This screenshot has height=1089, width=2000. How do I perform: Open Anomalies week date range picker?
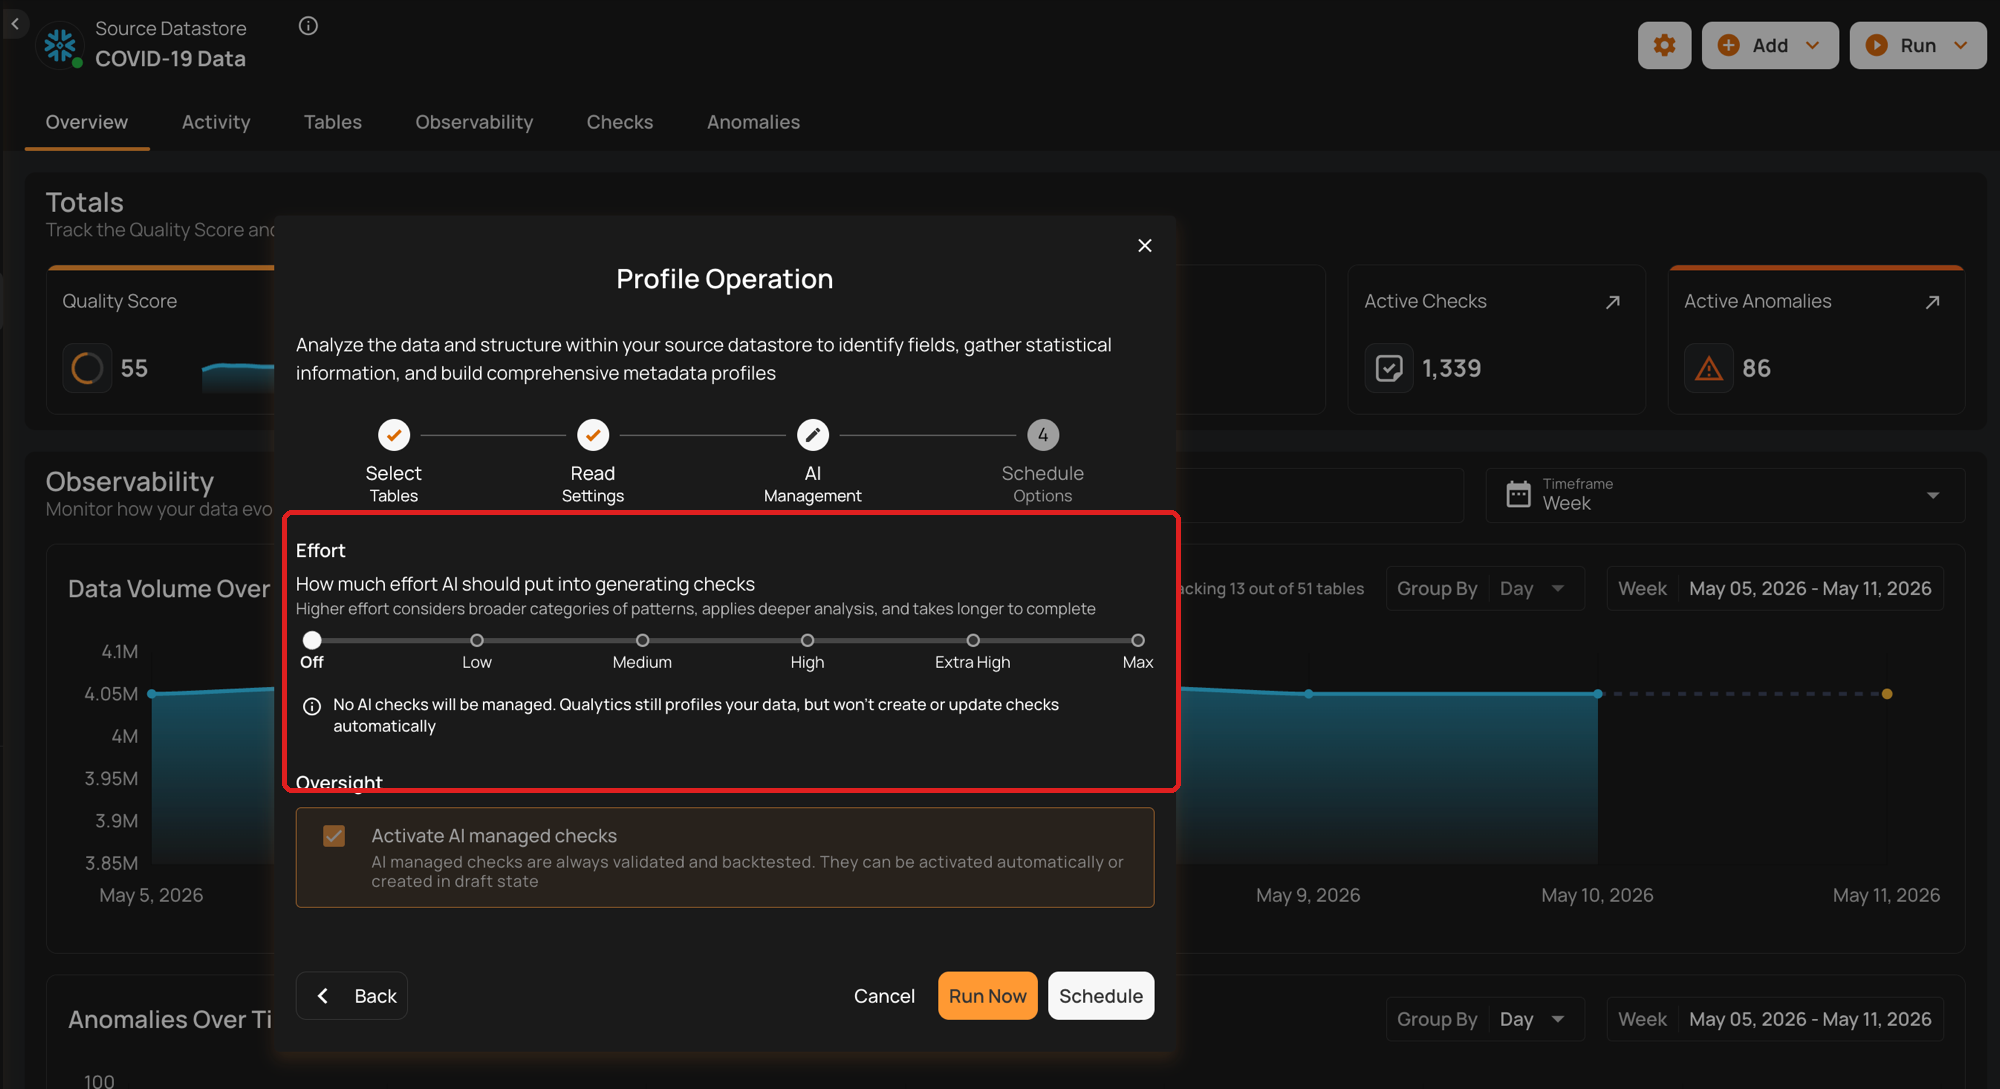(1775, 1019)
